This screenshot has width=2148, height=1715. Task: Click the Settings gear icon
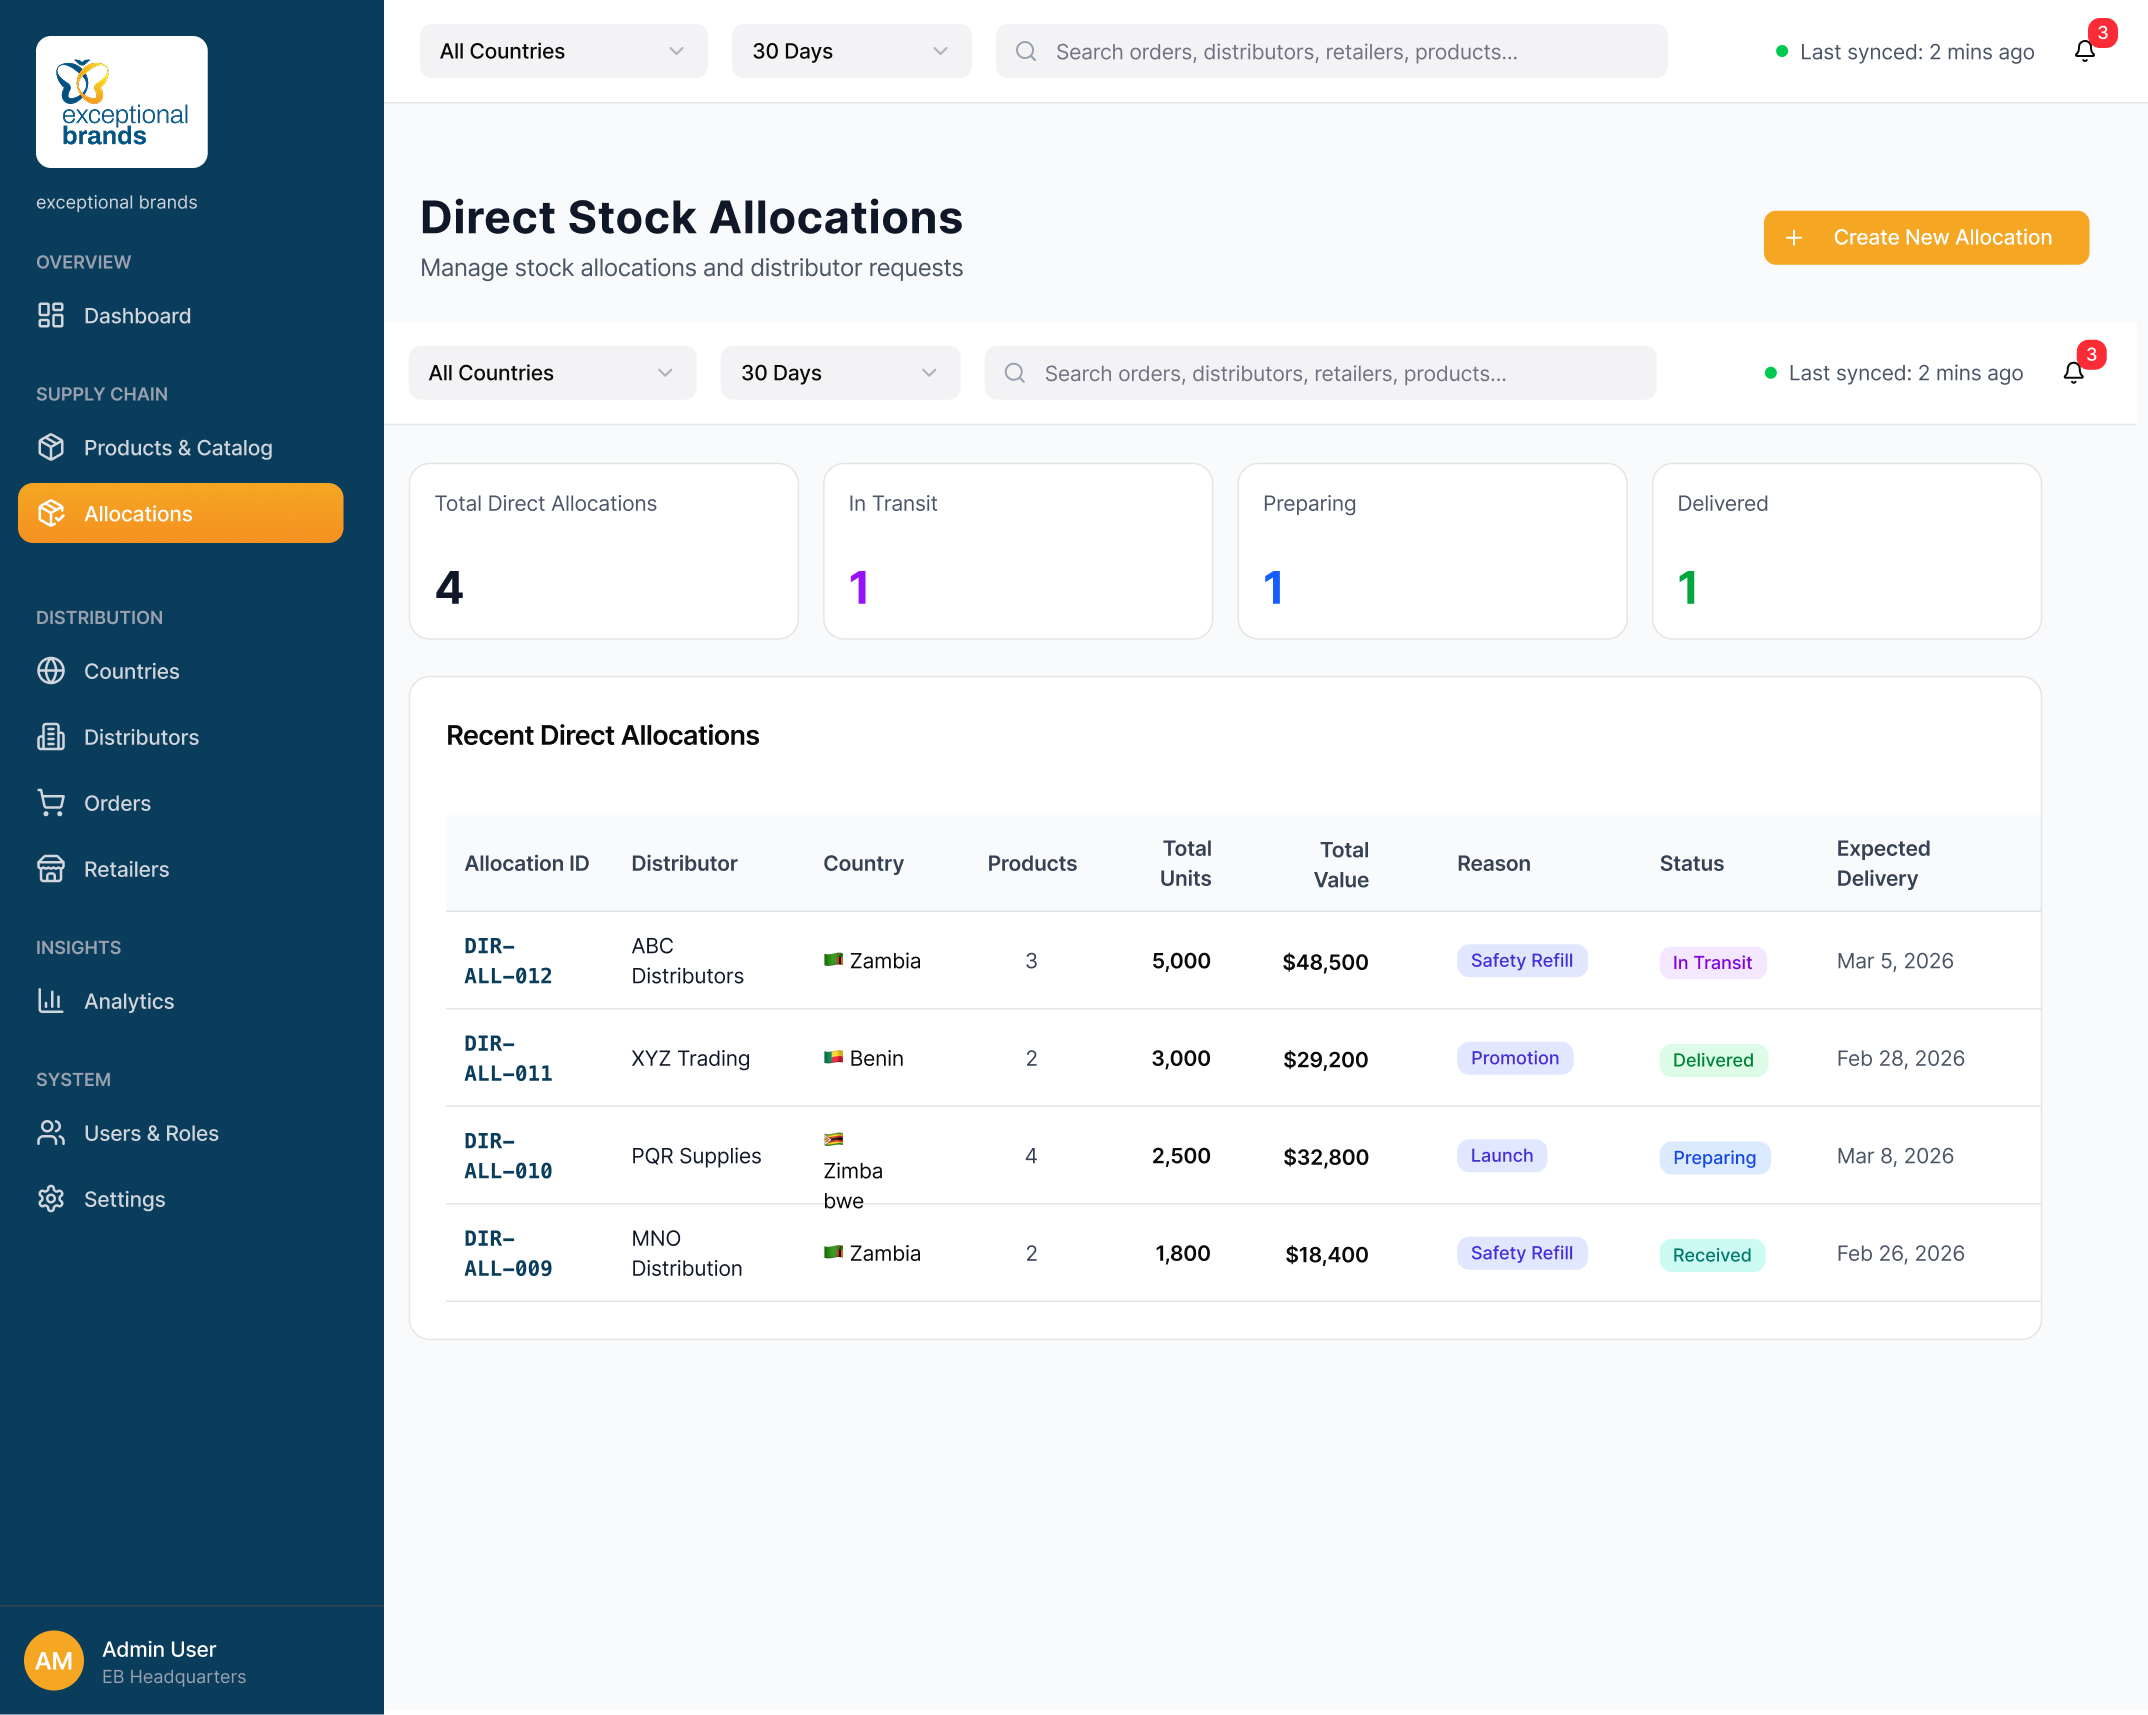(x=51, y=1199)
